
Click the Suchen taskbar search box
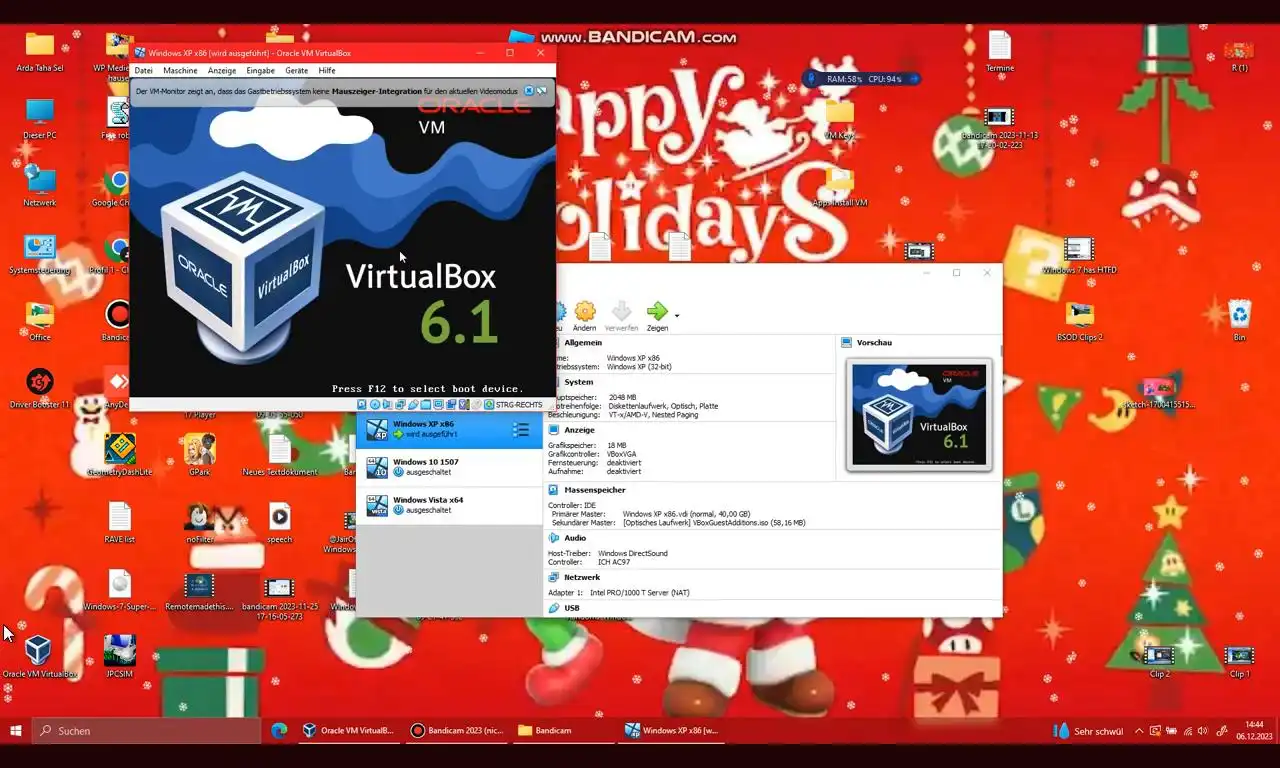click(x=147, y=731)
